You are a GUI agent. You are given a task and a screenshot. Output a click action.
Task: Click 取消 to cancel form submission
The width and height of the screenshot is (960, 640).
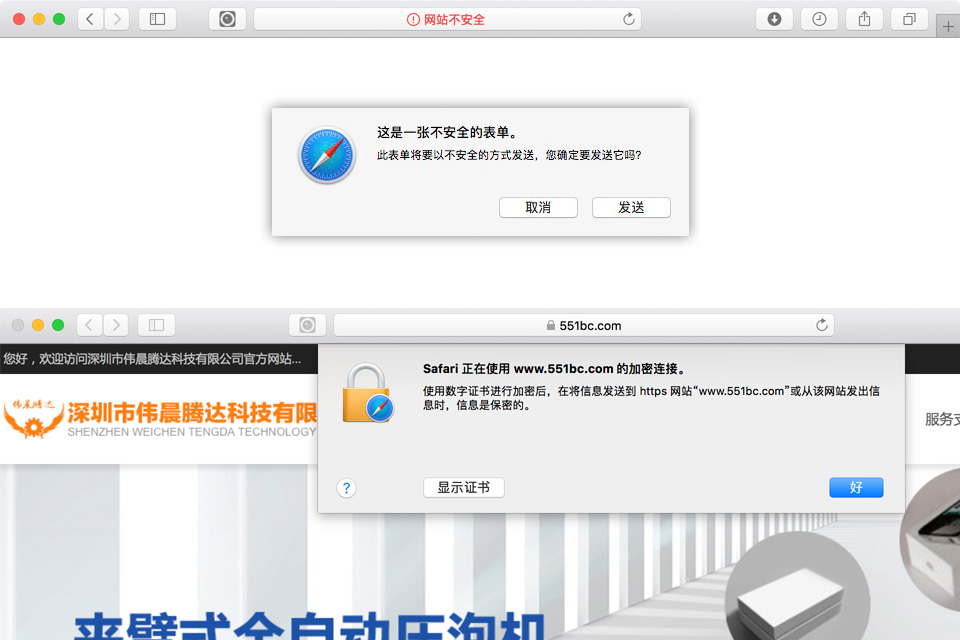[x=538, y=207]
